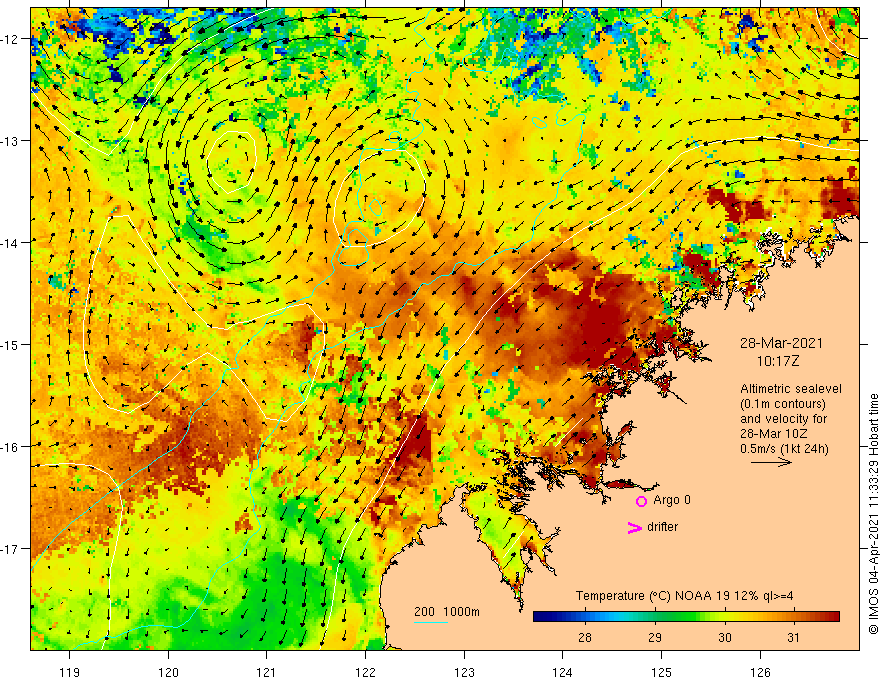Screen dimensions: 880x680
Task: Click longitude axis label '120'
Action: click(168, 672)
